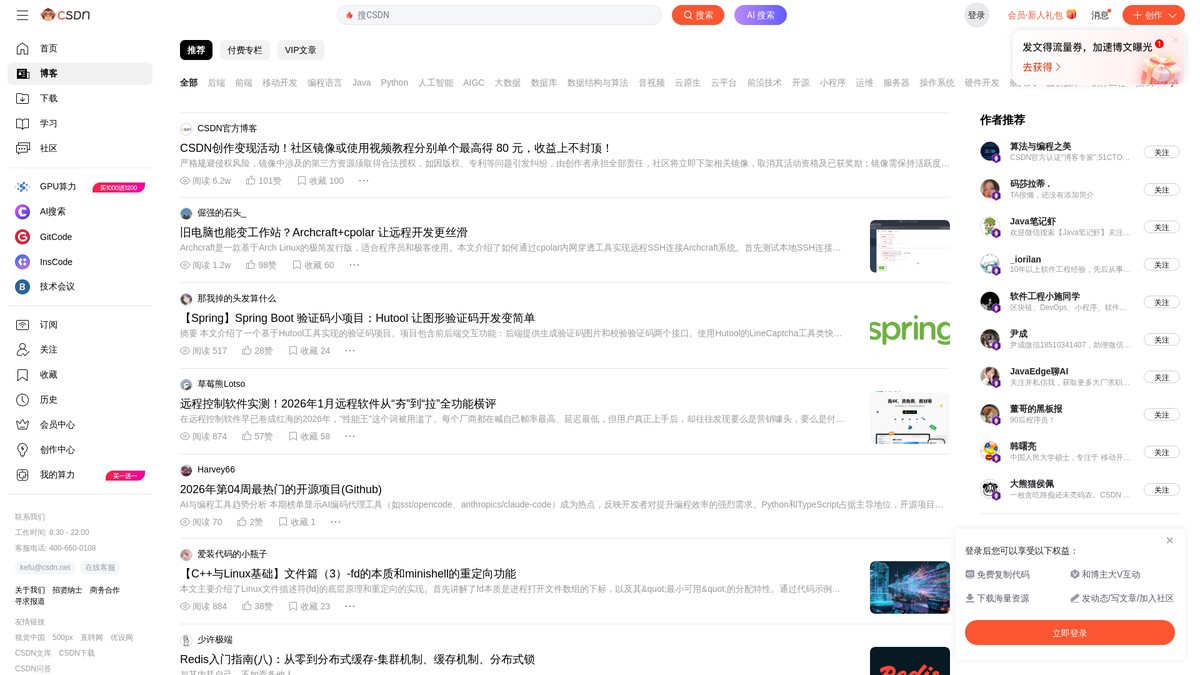Click the CSDN logo
Image resolution: width=1200 pixels, height=675 pixels.
65,15
